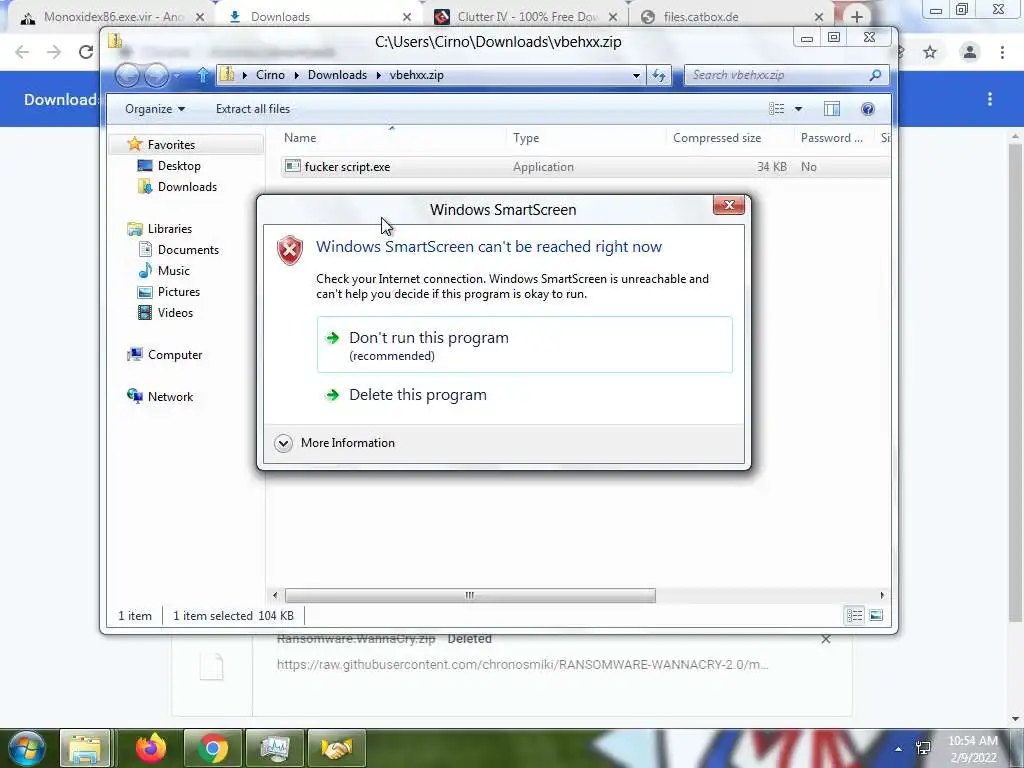1024x768 pixels.
Task: Open the Organize dropdown menu
Action: [155, 109]
